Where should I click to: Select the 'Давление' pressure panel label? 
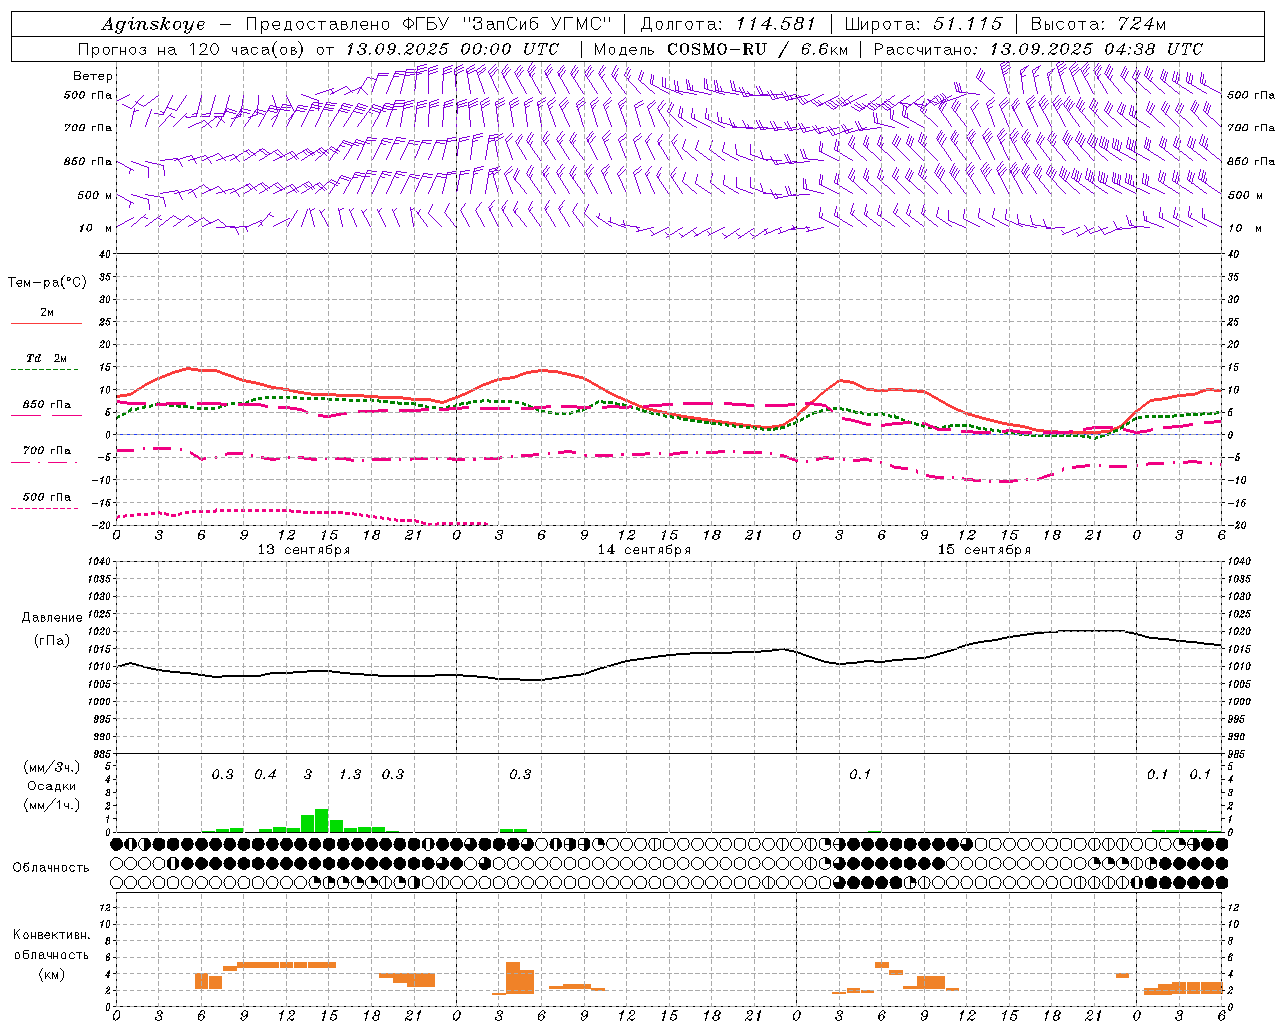(52, 618)
